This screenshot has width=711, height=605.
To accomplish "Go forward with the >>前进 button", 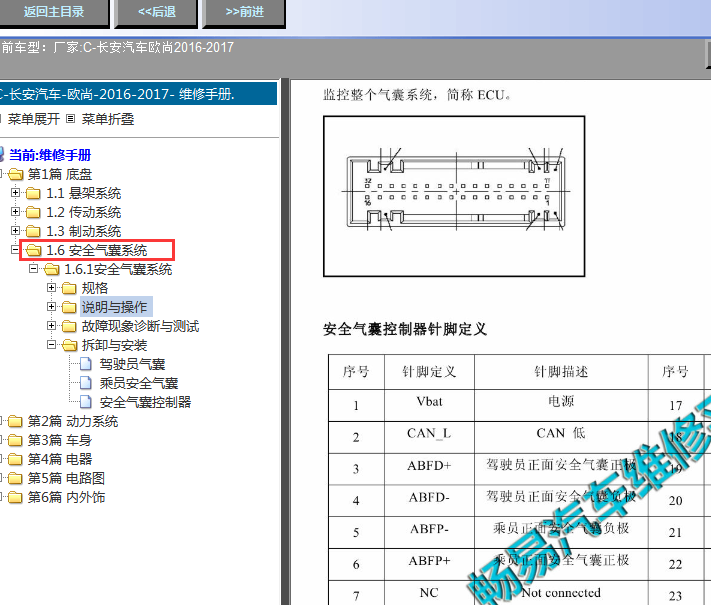I will coord(244,12).
